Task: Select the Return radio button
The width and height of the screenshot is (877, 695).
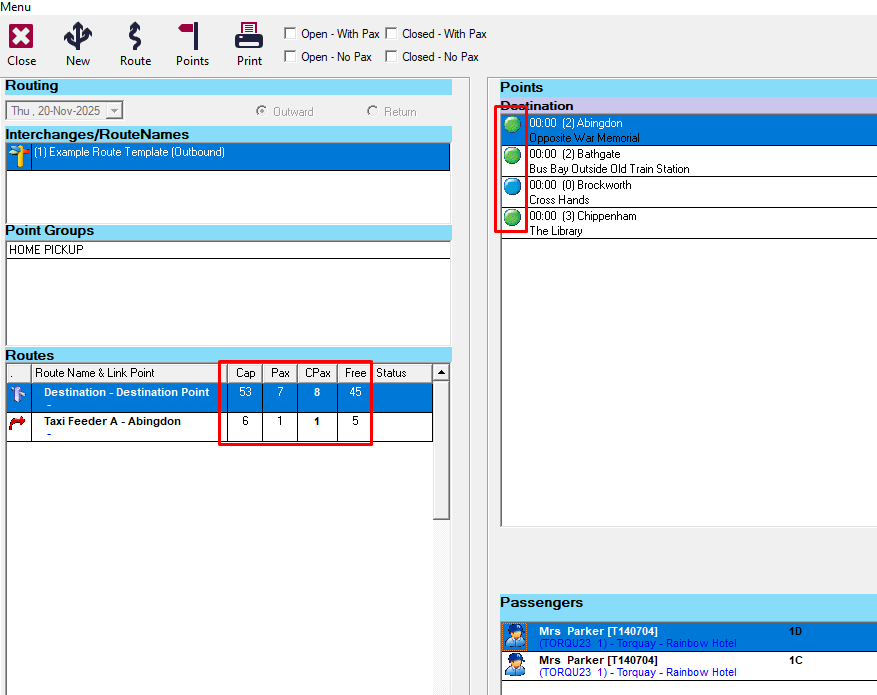Action: [x=373, y=112]
